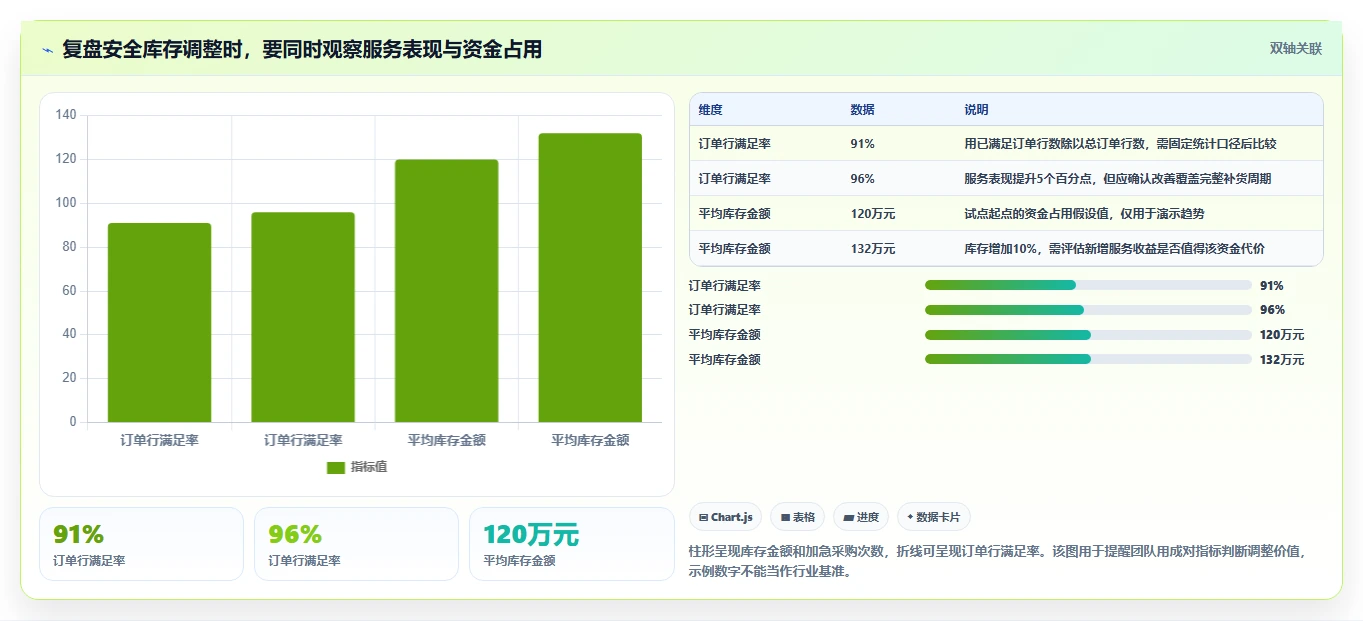Select the 进度 chip
Image resolution: width=1363 pixels, height=621 pixels.
pyautogui.click(x=861, y=517)
